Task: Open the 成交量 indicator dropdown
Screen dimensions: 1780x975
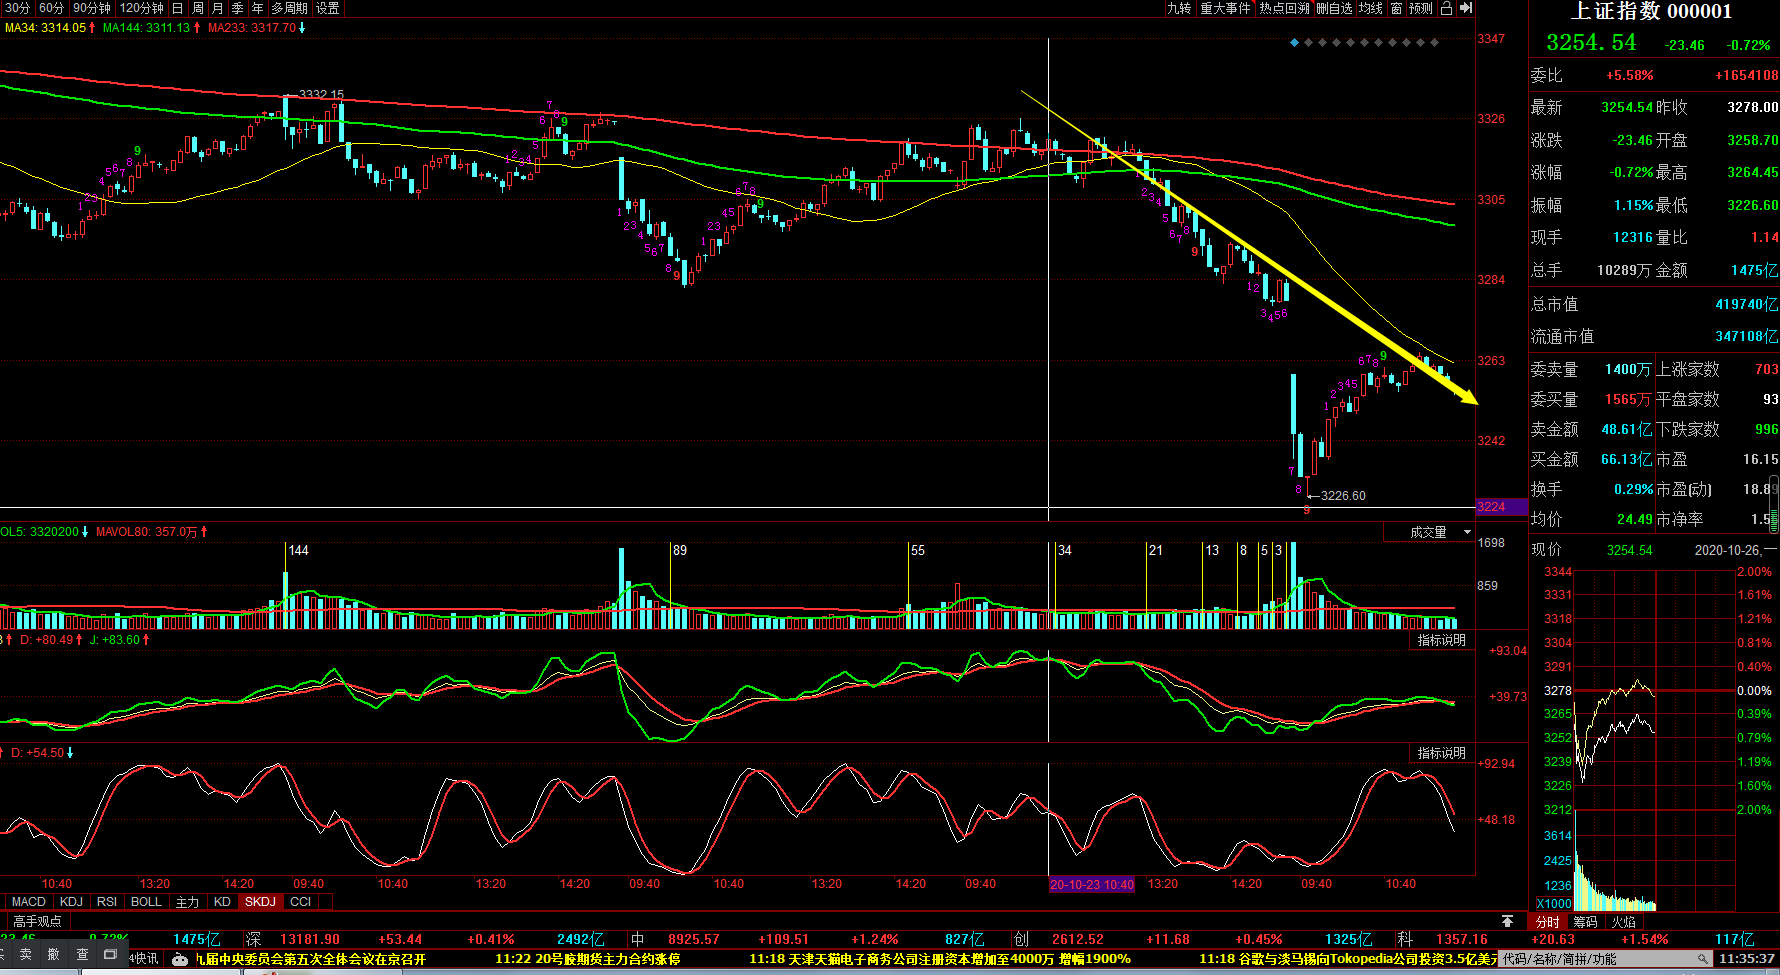Action: [1440, 532]
